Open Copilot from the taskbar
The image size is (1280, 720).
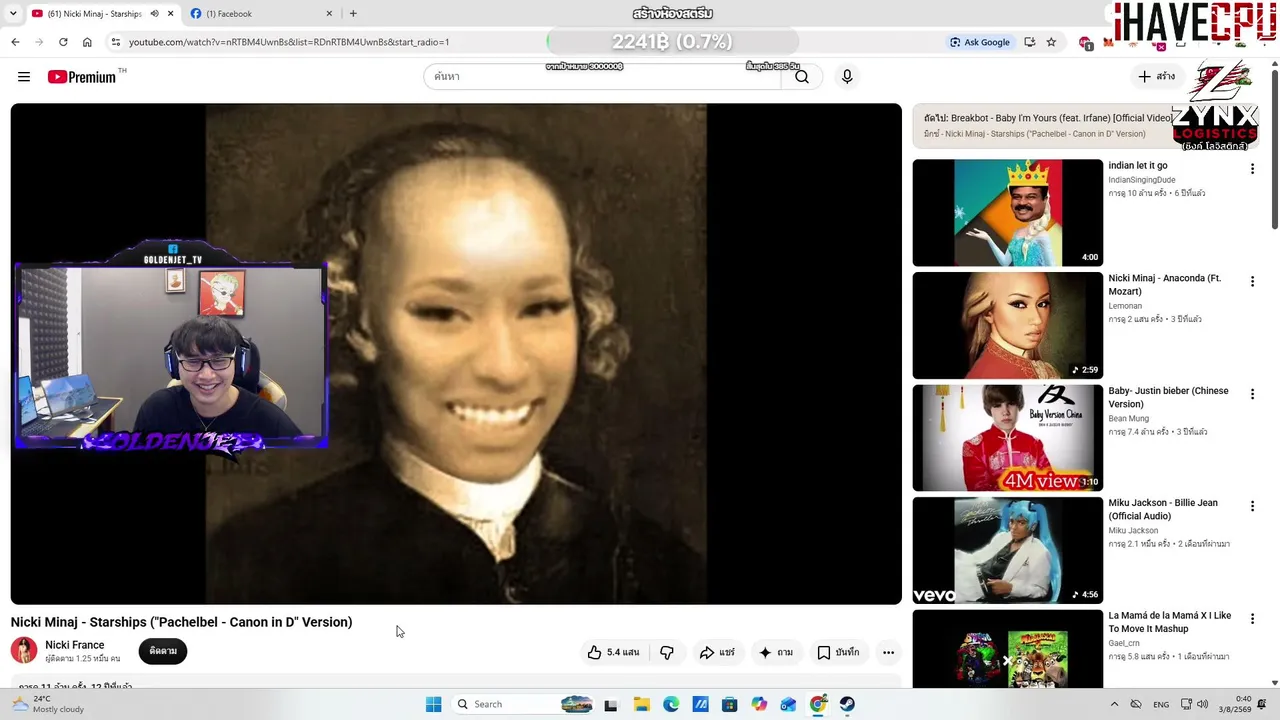tap(759, 704)
